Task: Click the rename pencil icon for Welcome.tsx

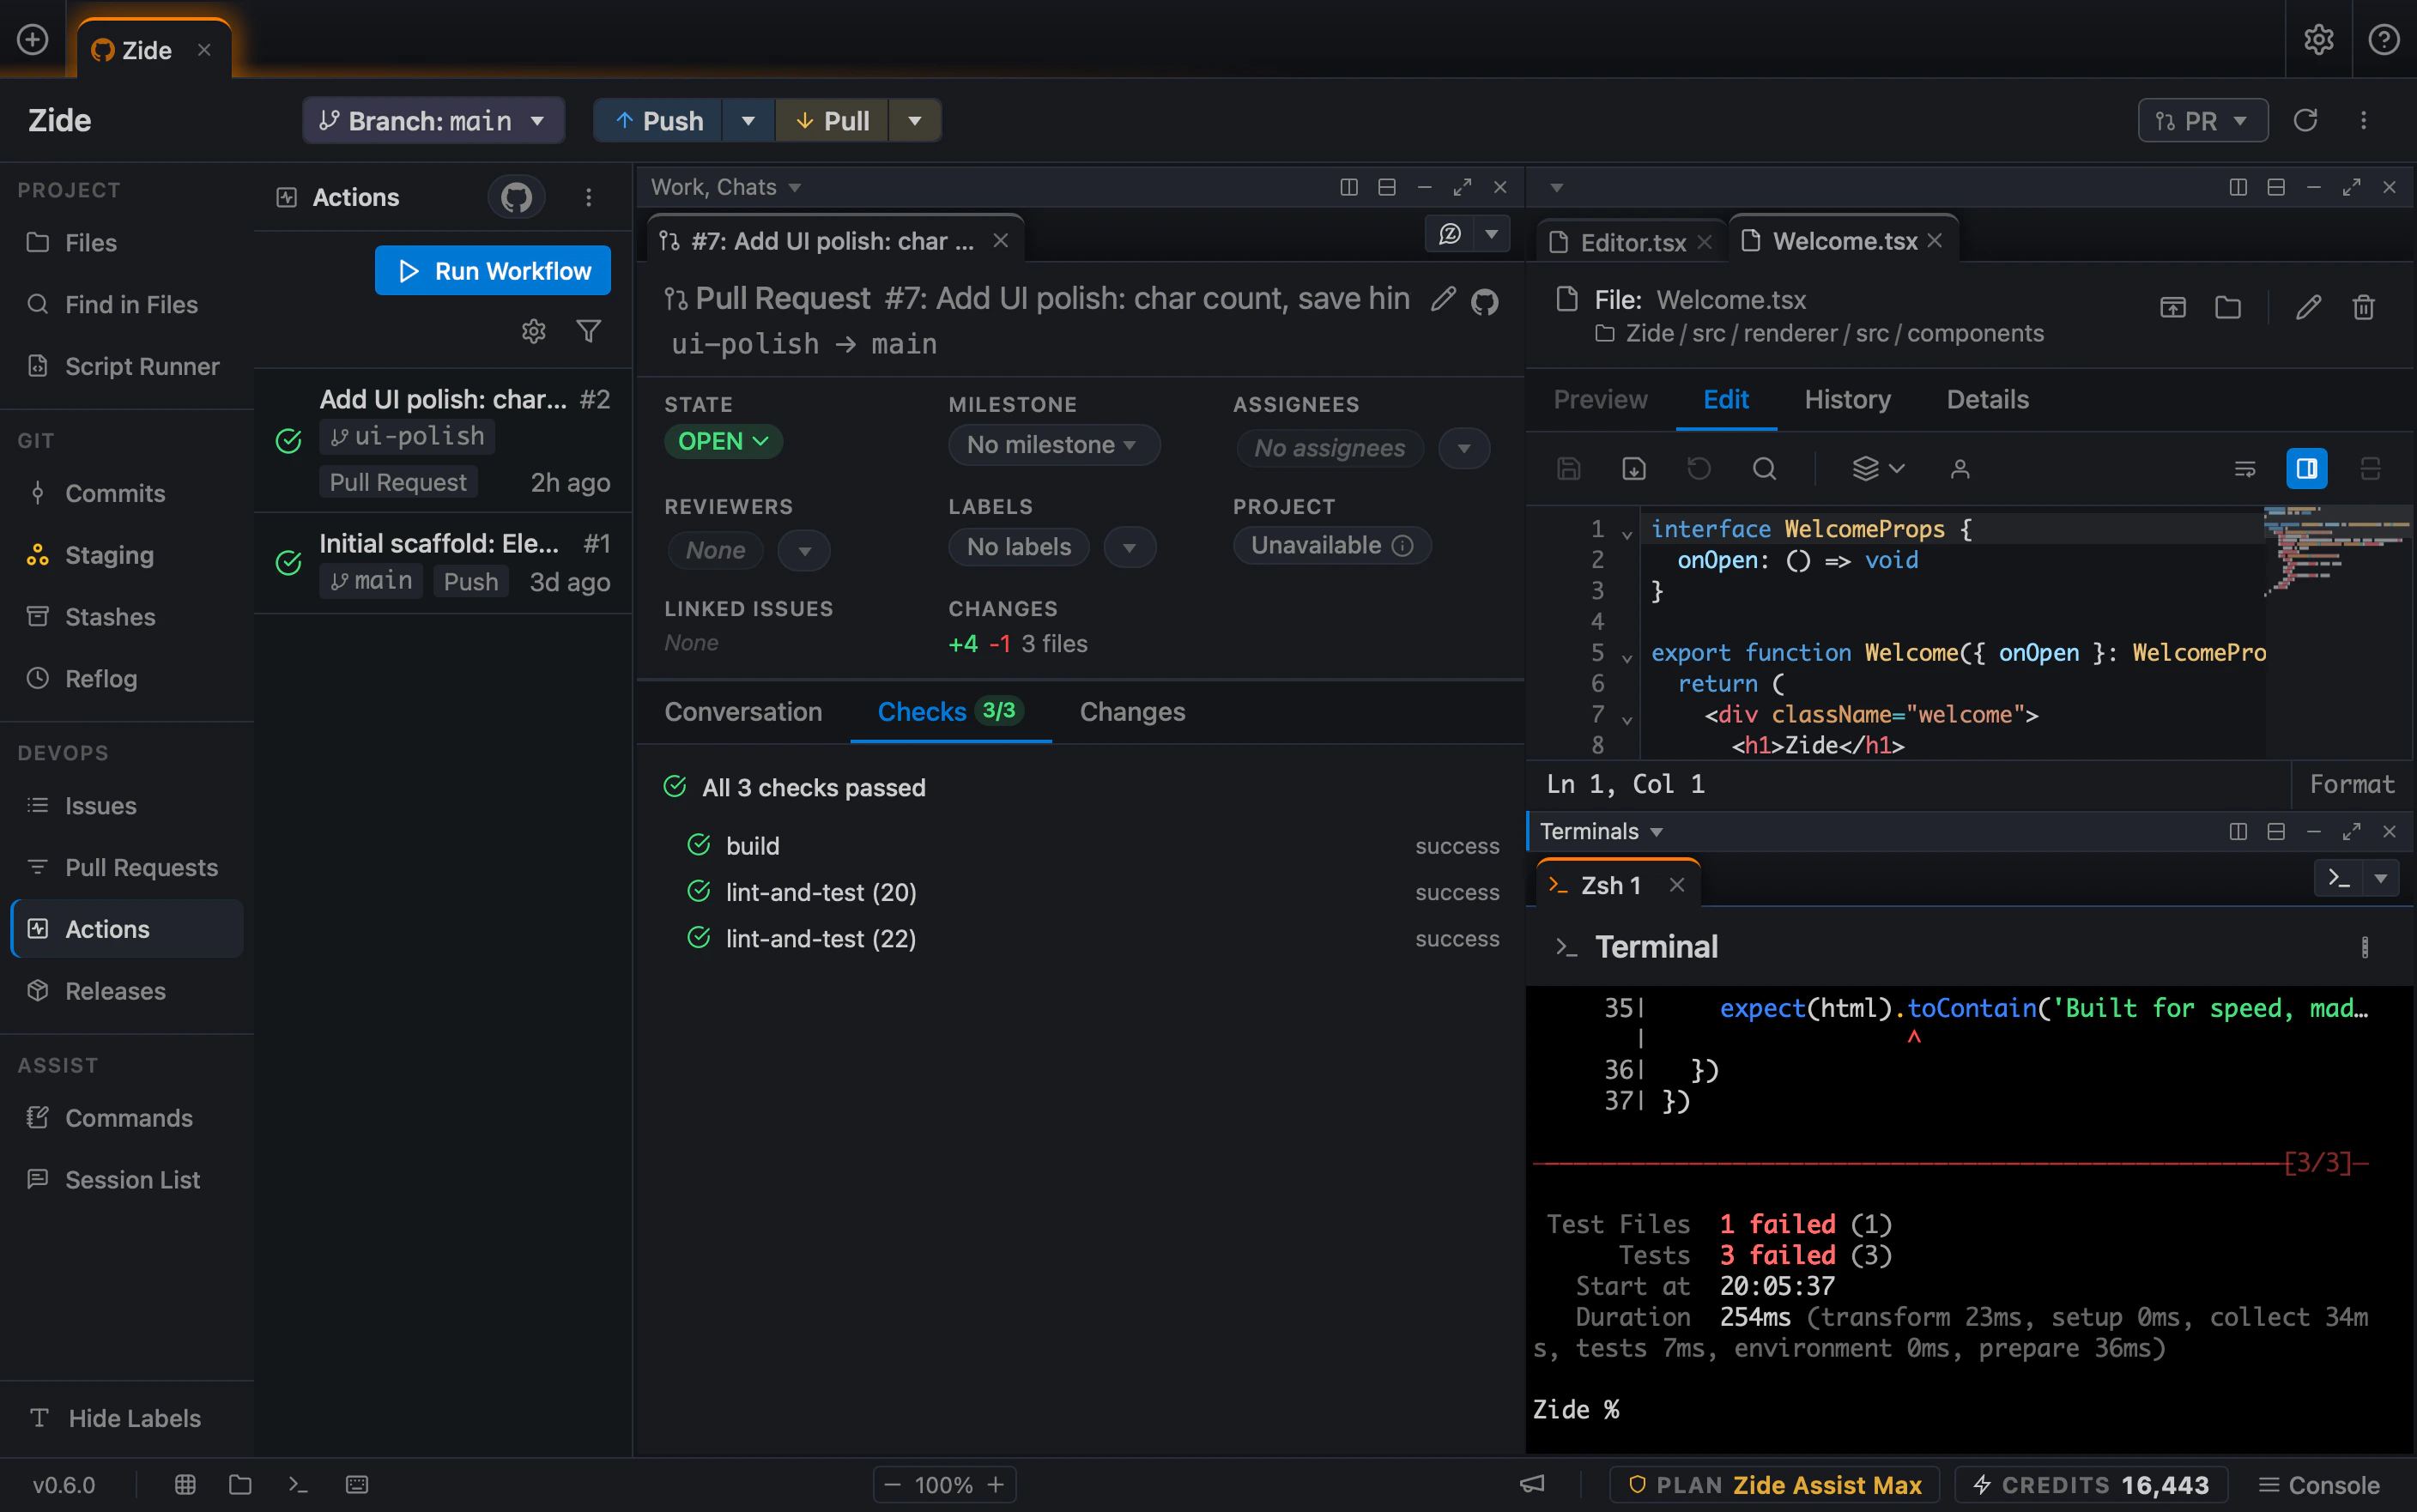Action: [x=2308, y=307]
